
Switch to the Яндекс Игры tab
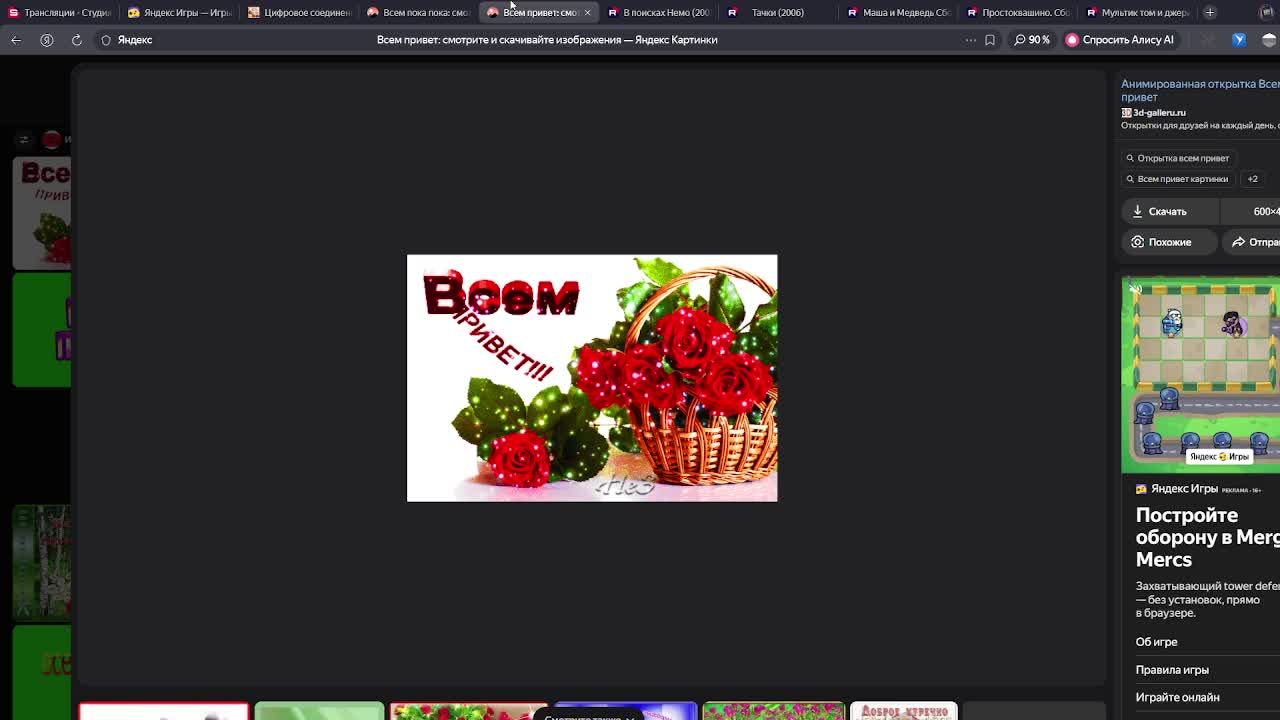pyautogui.click(x=180, y=12)
